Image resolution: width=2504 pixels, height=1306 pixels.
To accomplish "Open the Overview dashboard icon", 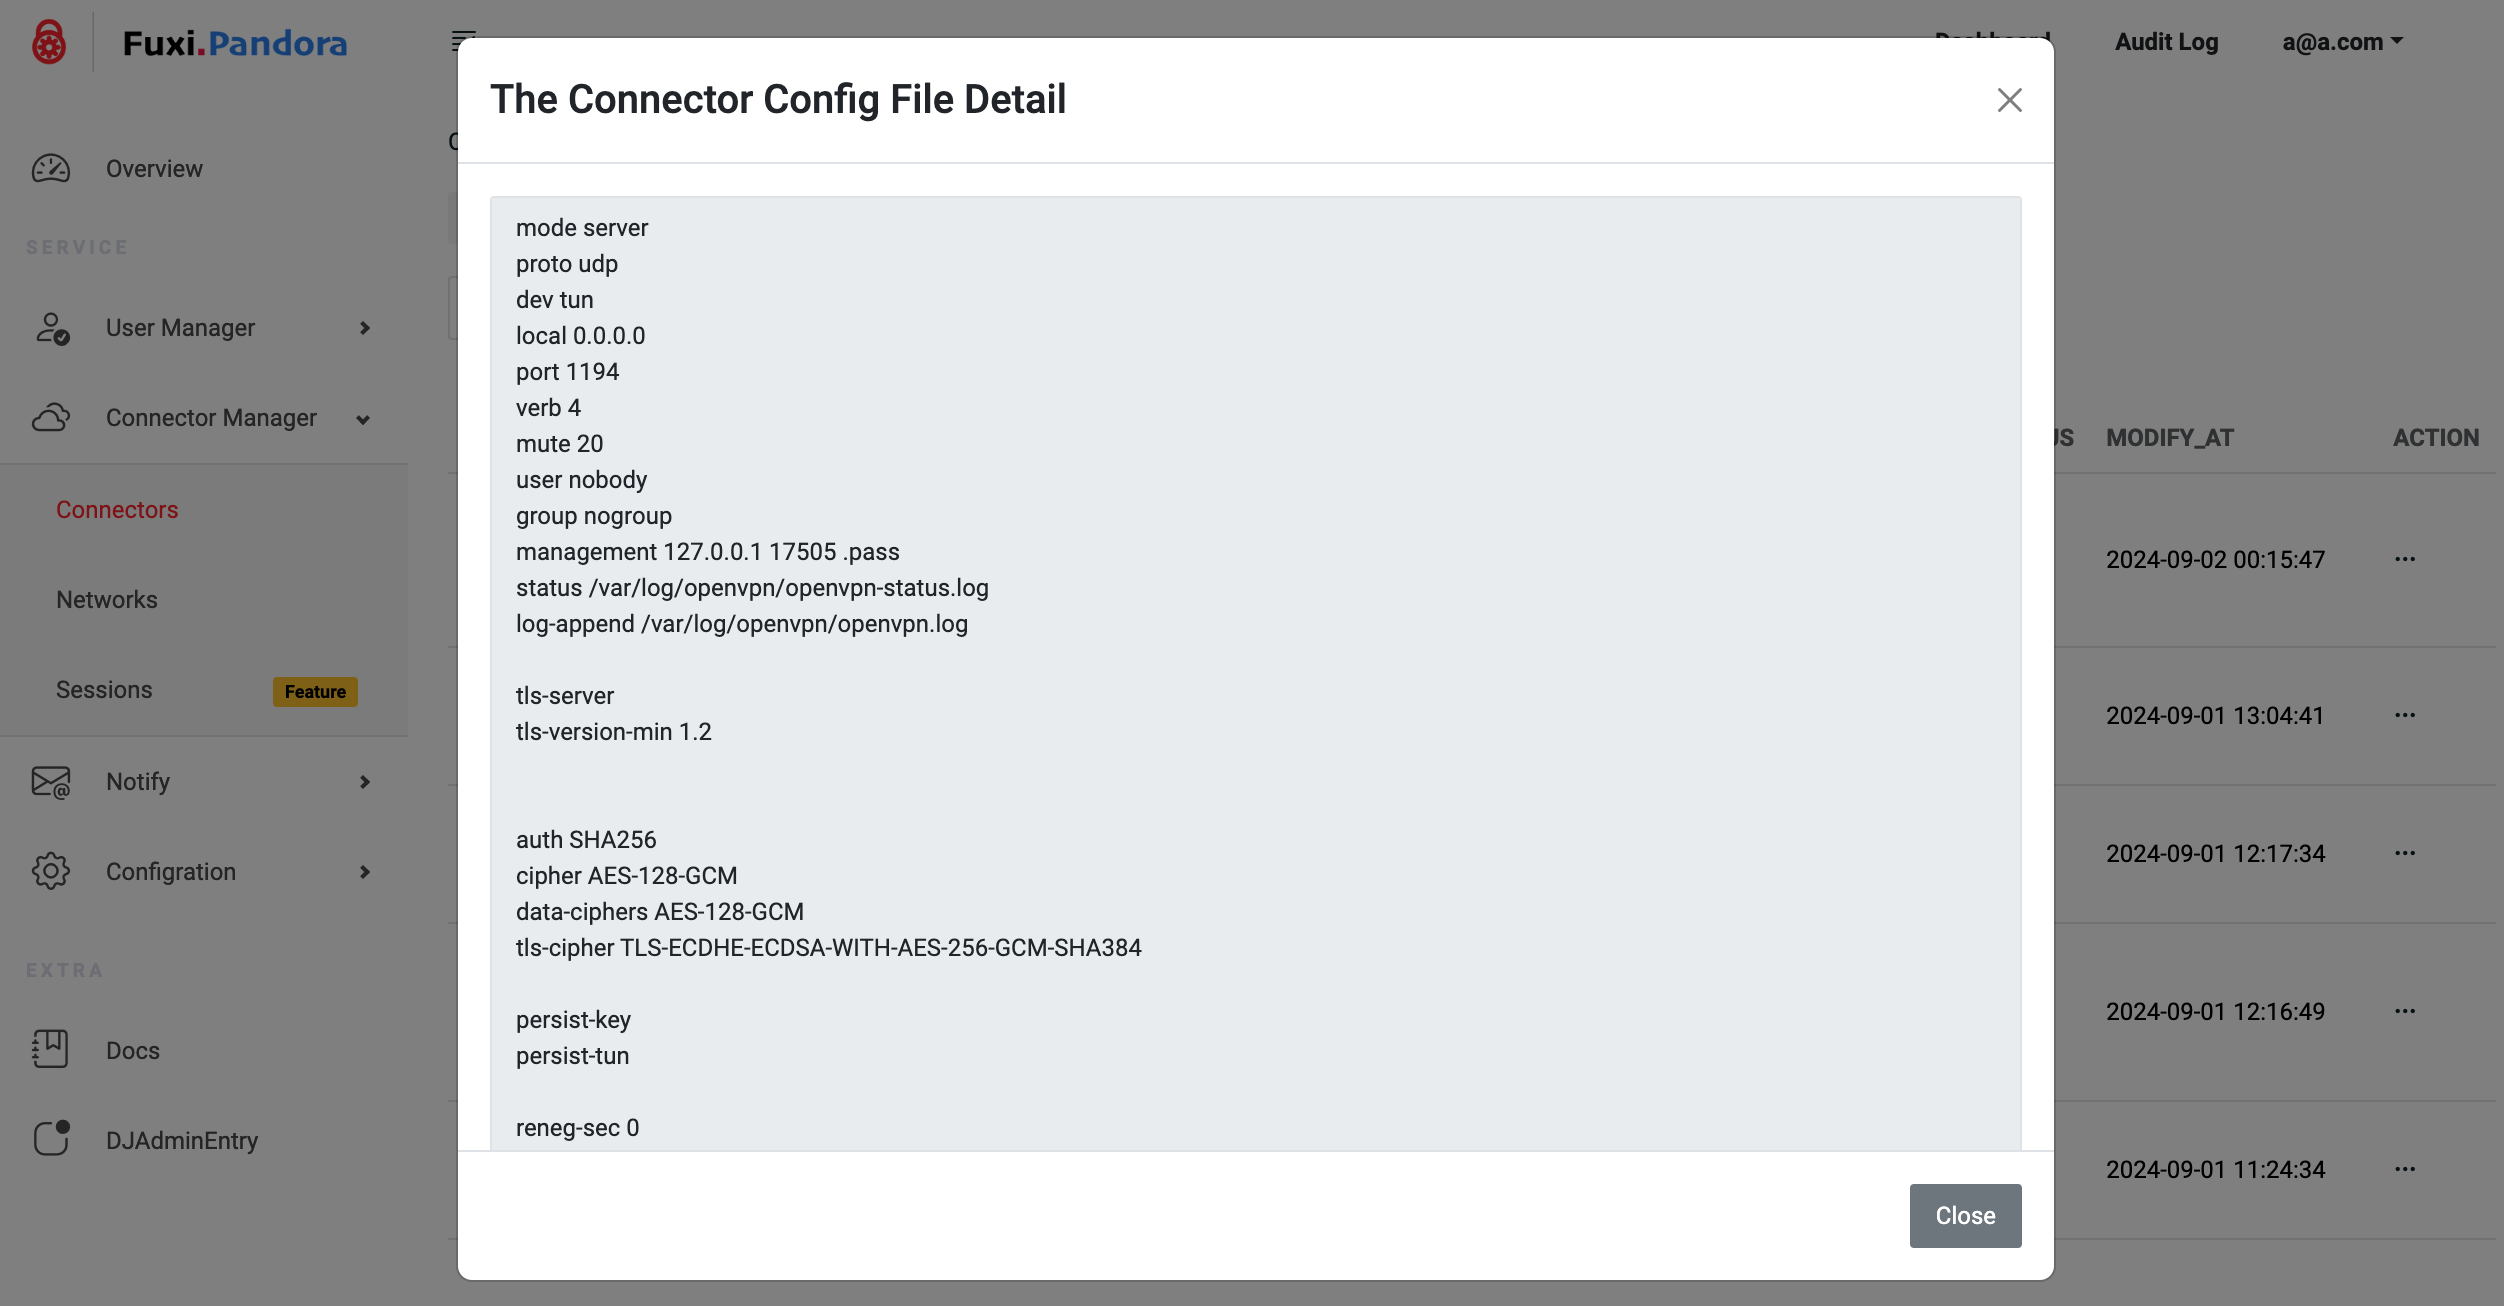I will [x=51, y=169].
